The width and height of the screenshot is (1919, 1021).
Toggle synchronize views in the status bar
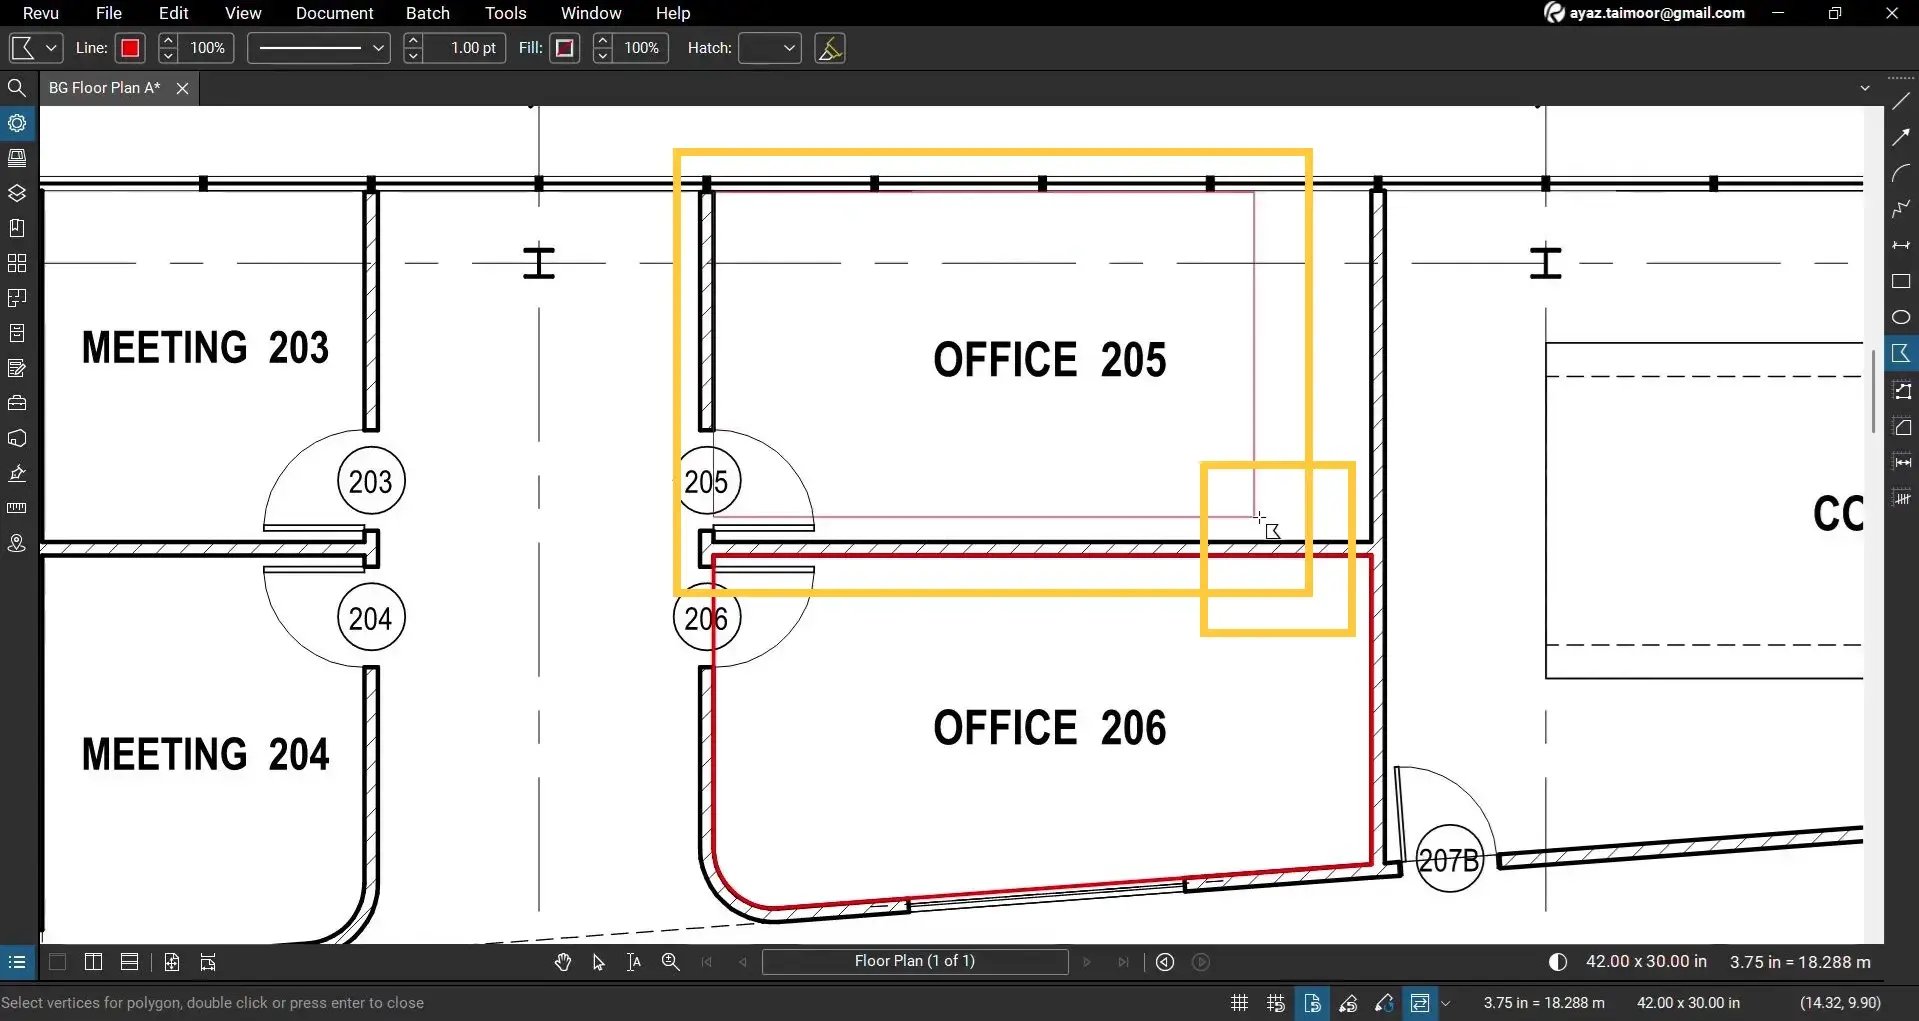tap(1421, 1002)
